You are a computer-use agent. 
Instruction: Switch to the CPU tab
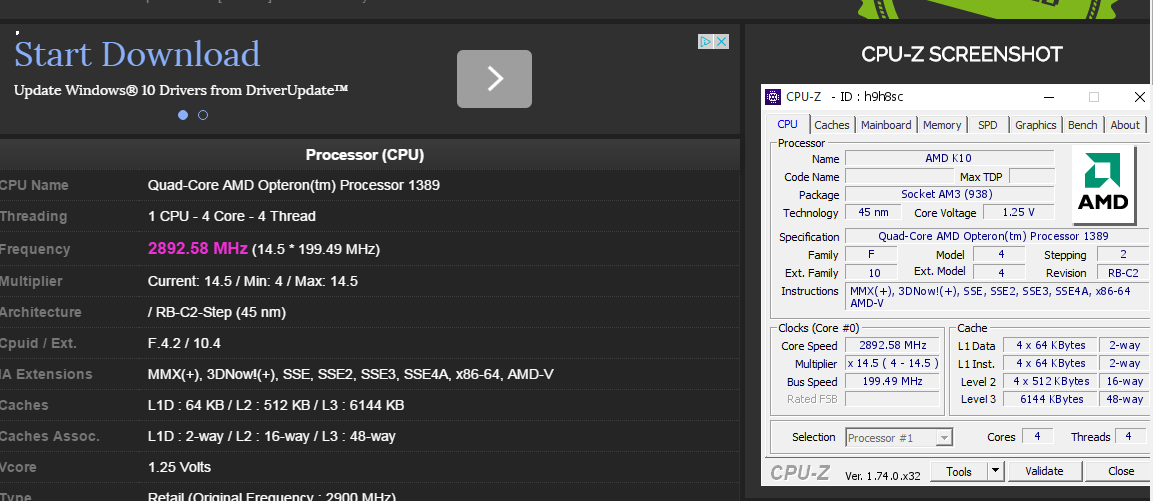tap(788, 124)
